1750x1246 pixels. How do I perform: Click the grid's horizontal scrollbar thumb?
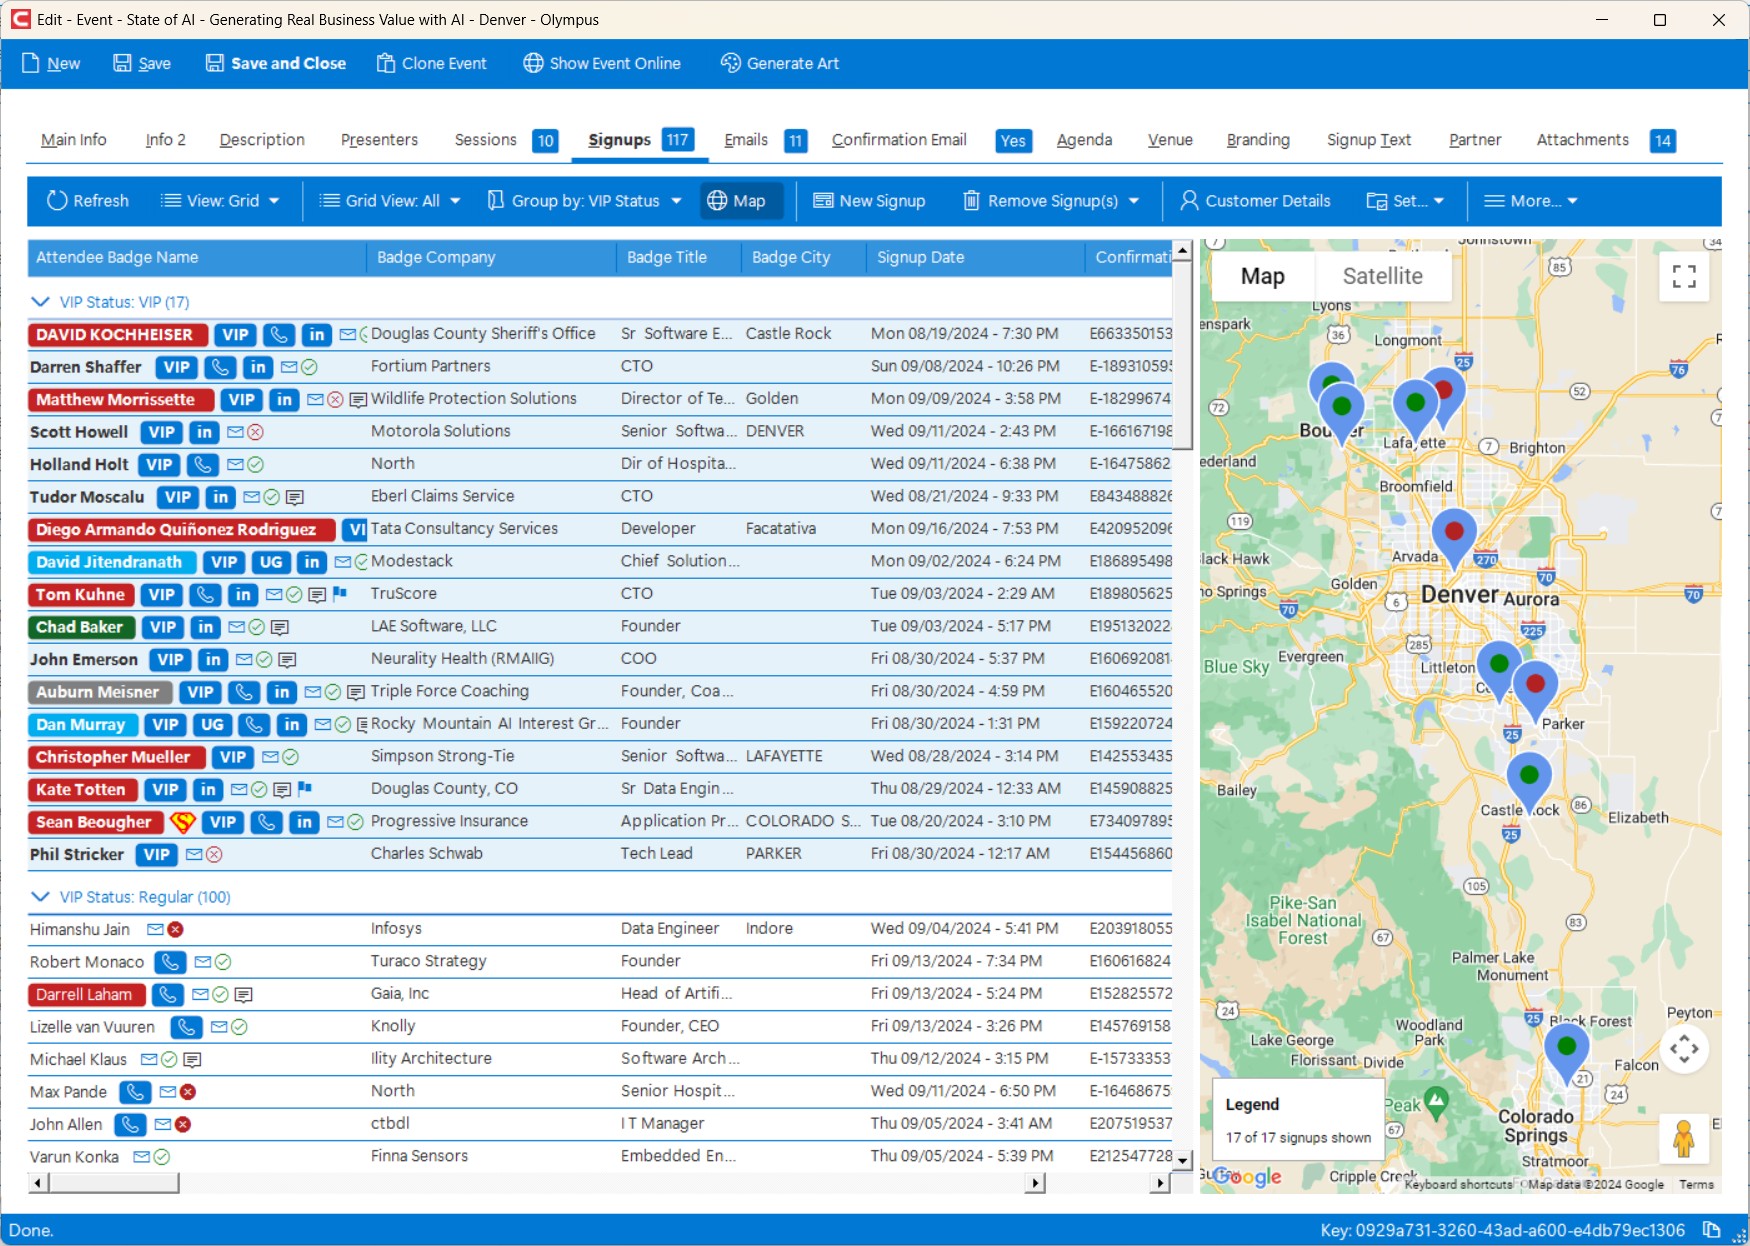(113, 1183)
